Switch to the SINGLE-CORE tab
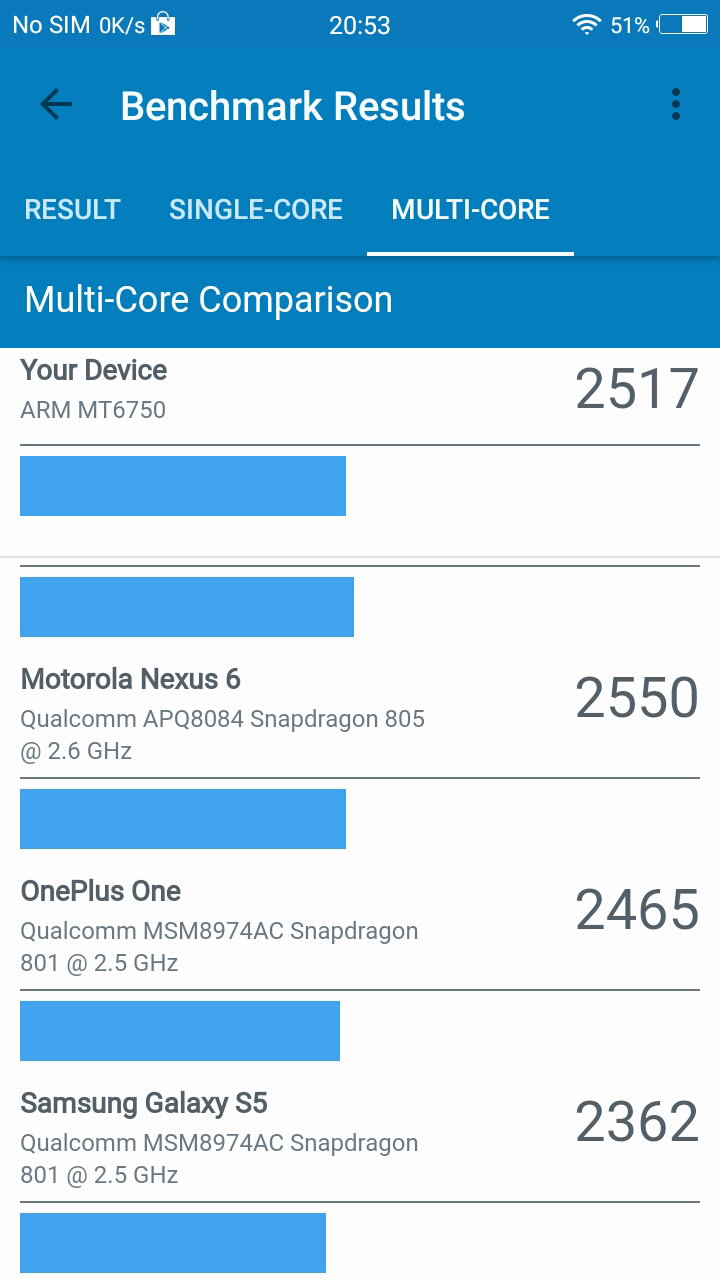 256,209
